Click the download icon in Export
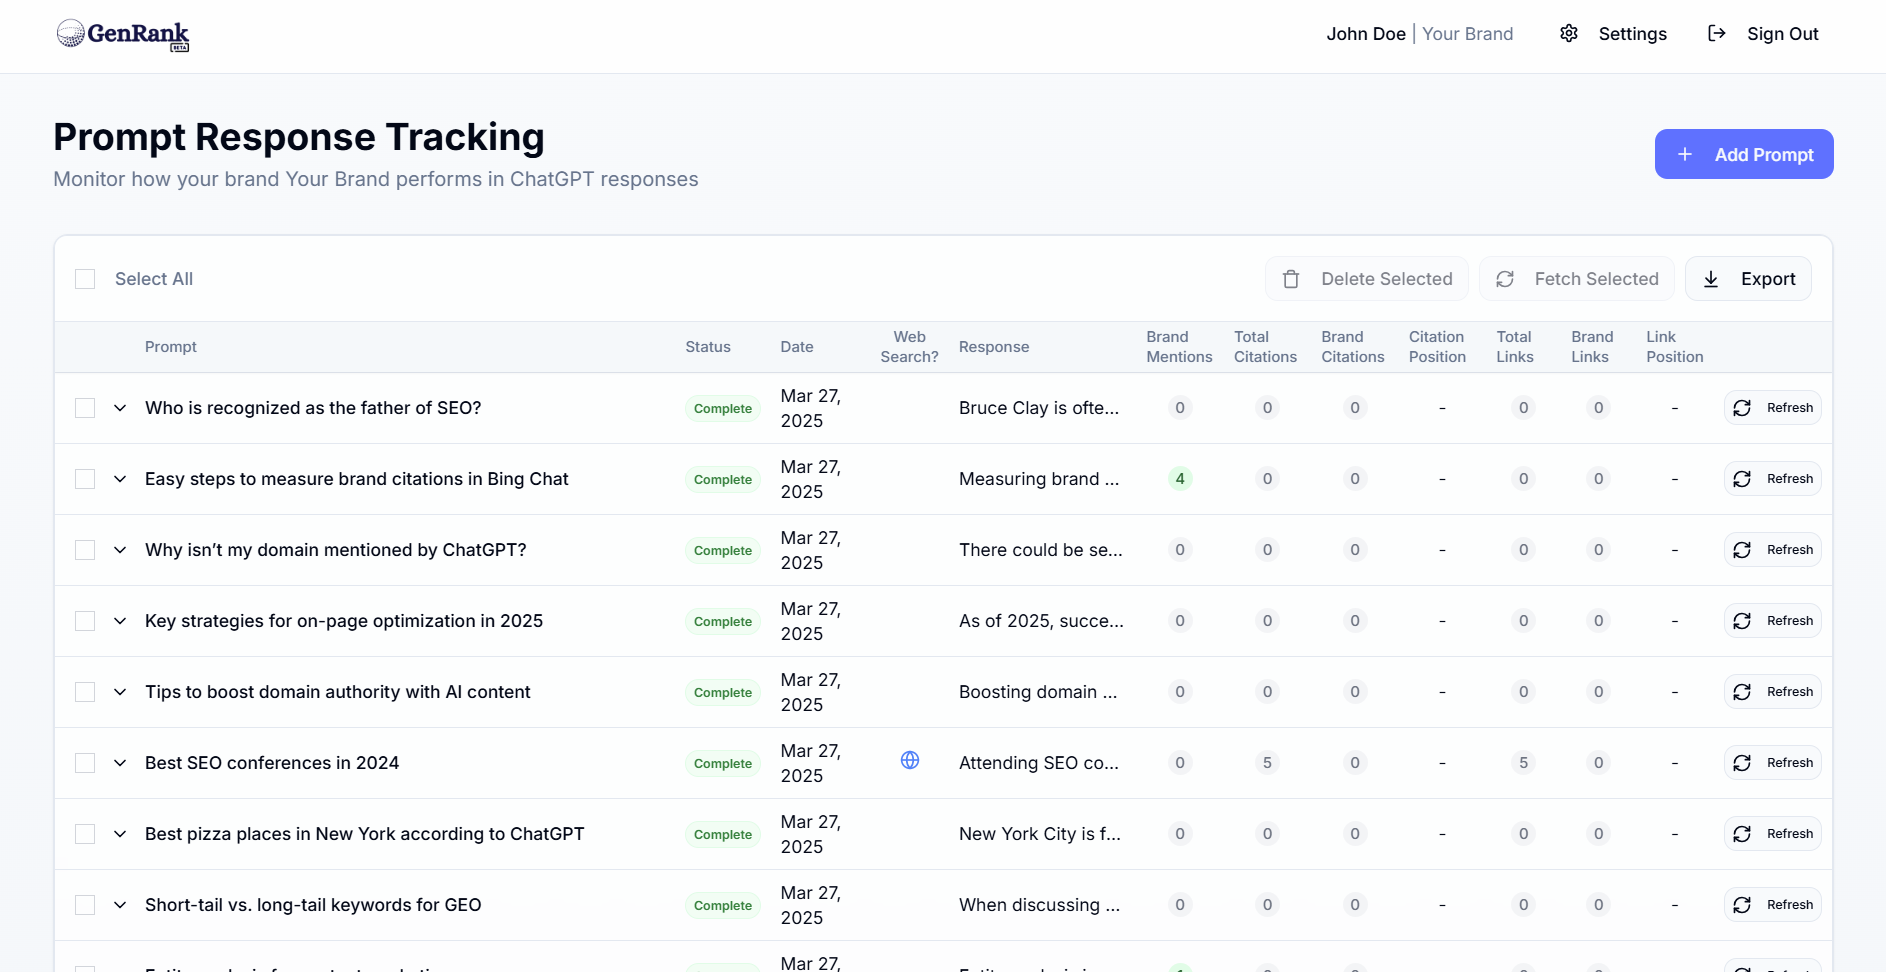Viewport: 1886px width, 972px height. point(1711,279)
